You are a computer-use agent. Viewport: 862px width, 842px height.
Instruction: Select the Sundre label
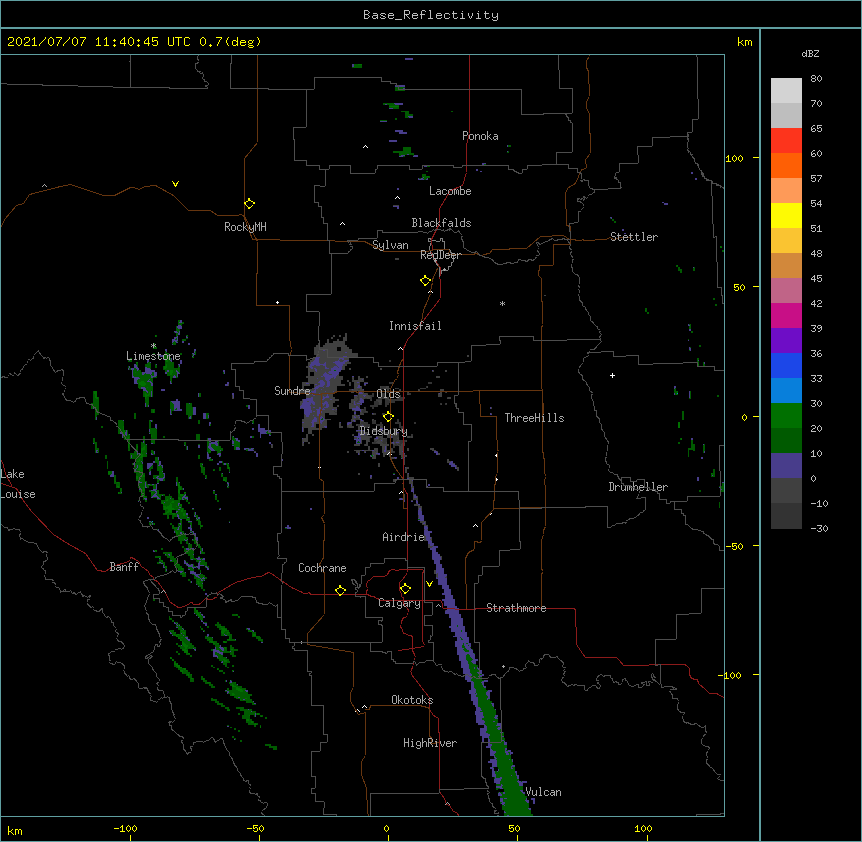tap(292, 391)
